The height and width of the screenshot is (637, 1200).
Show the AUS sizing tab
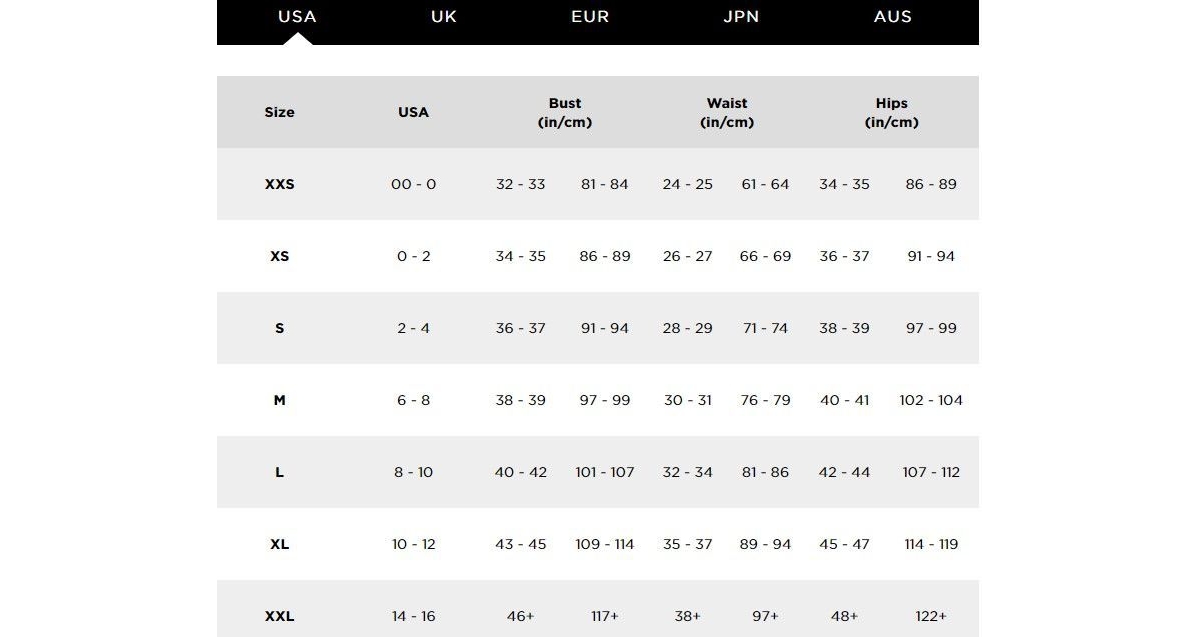click(893, 17)
